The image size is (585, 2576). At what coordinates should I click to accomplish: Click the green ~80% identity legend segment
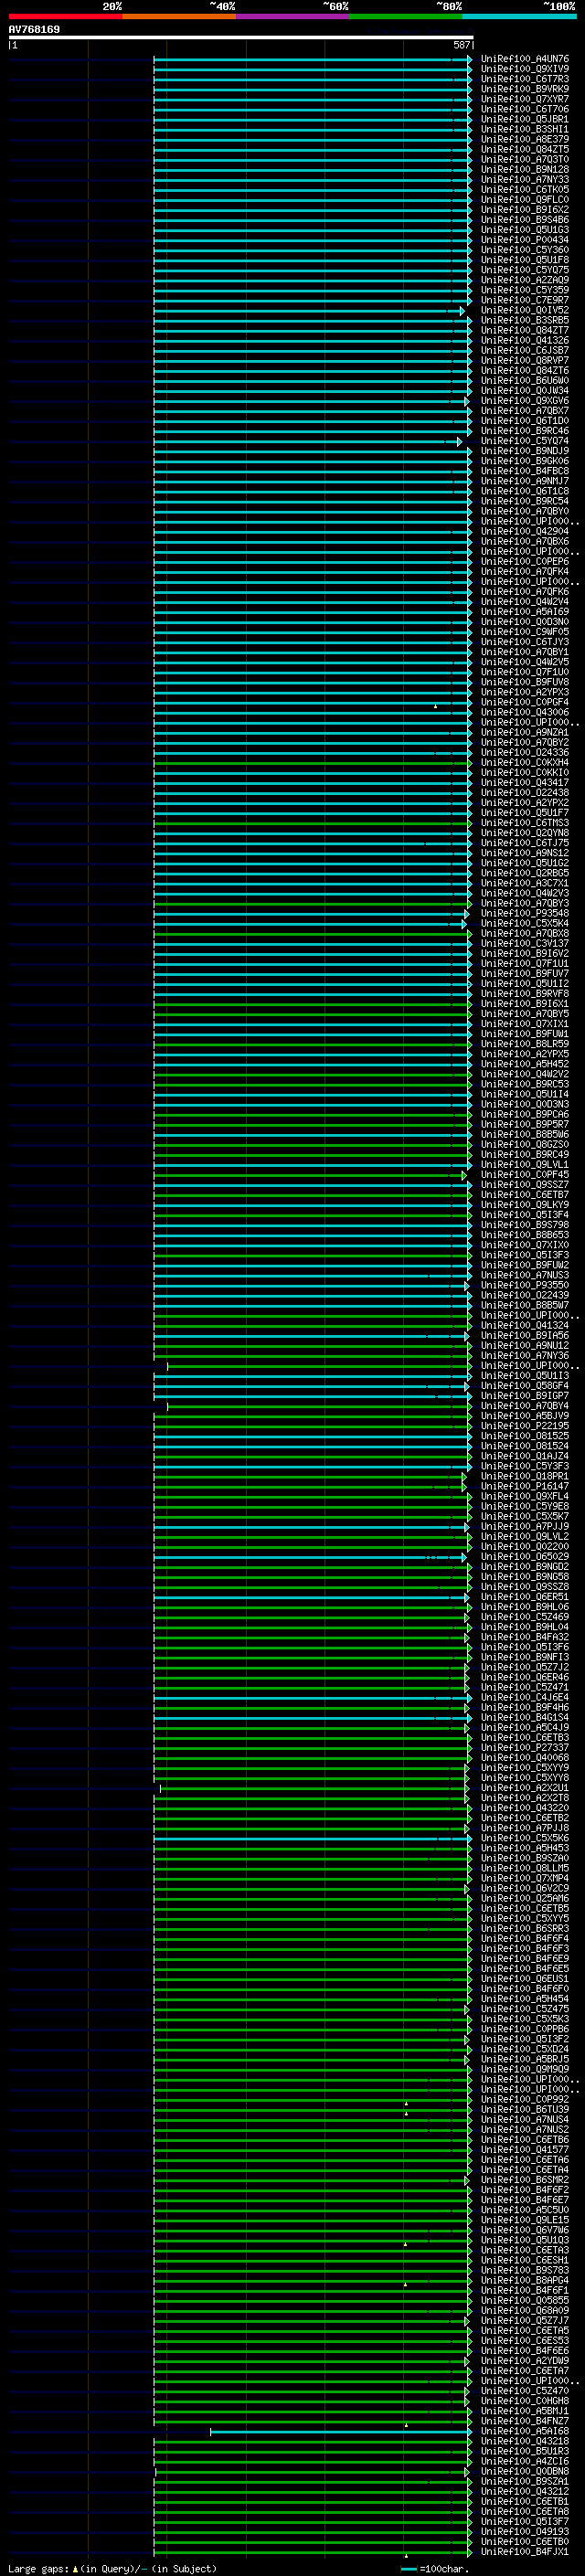click(x=406, y=16)
